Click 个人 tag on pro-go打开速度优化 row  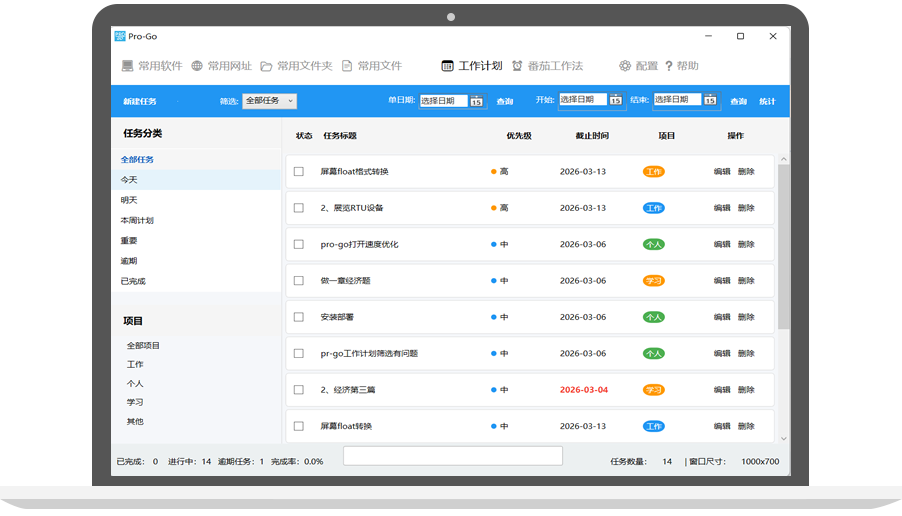point(653,244)
